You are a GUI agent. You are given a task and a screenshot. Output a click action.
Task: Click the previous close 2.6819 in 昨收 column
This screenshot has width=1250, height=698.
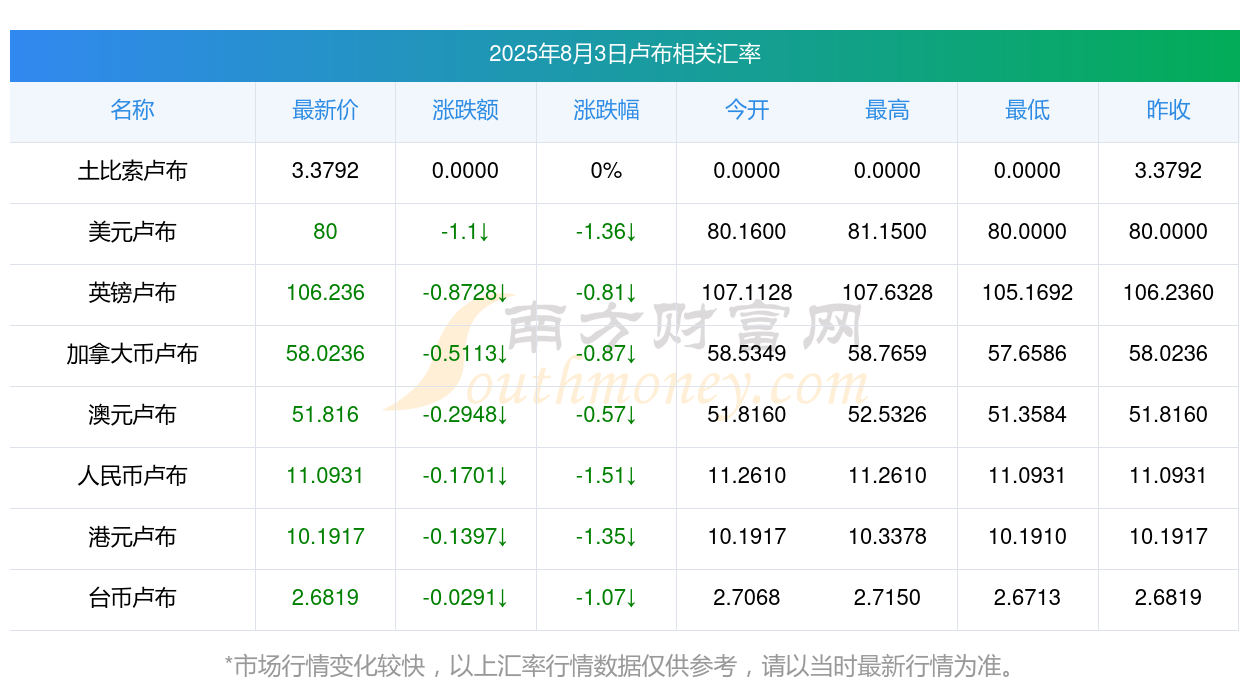pyautogui.click(x=1168, y=598)
